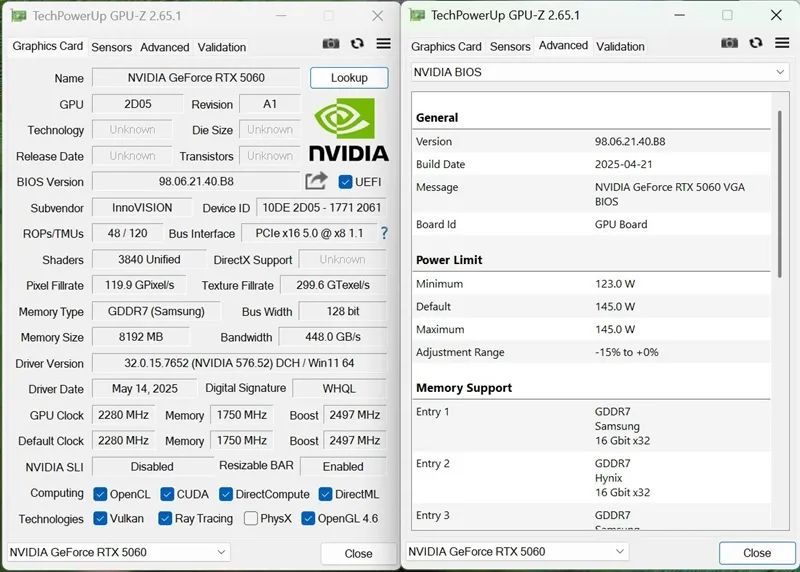800x572 pixels.
Task: Click the Driver Version field
Action: click(x=239, y=363)
